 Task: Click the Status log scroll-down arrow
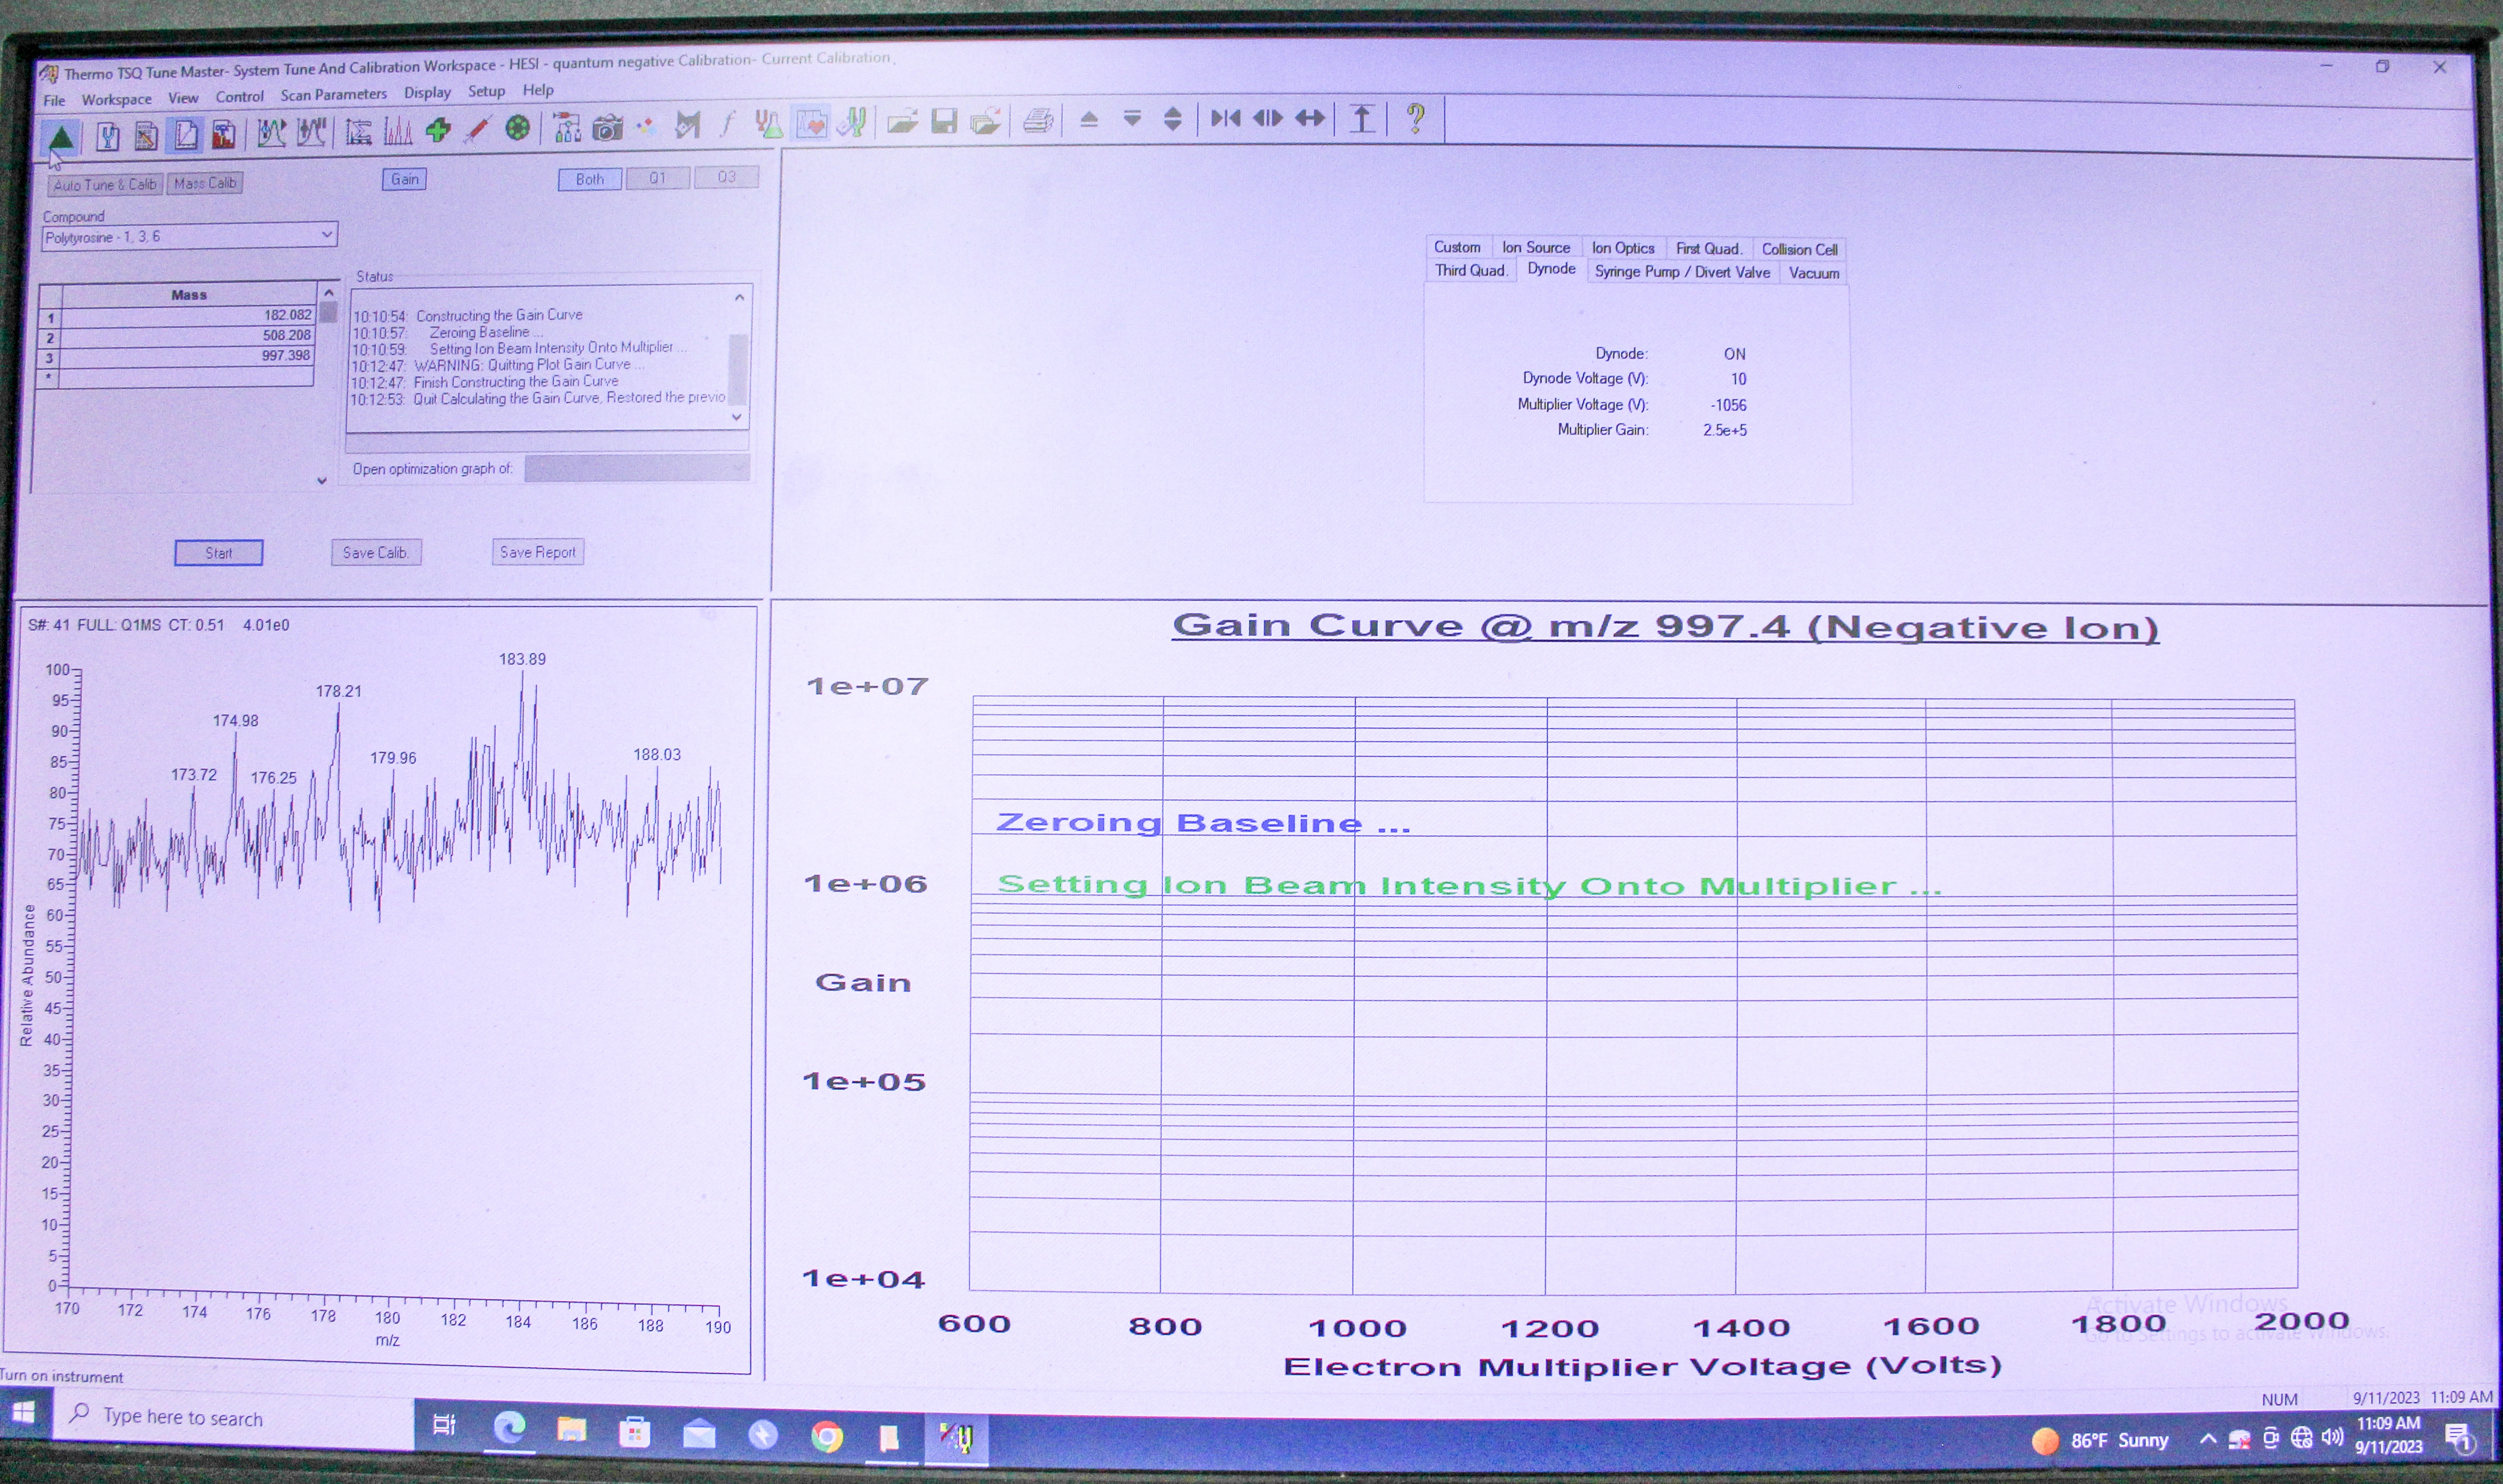coord(737,417)
